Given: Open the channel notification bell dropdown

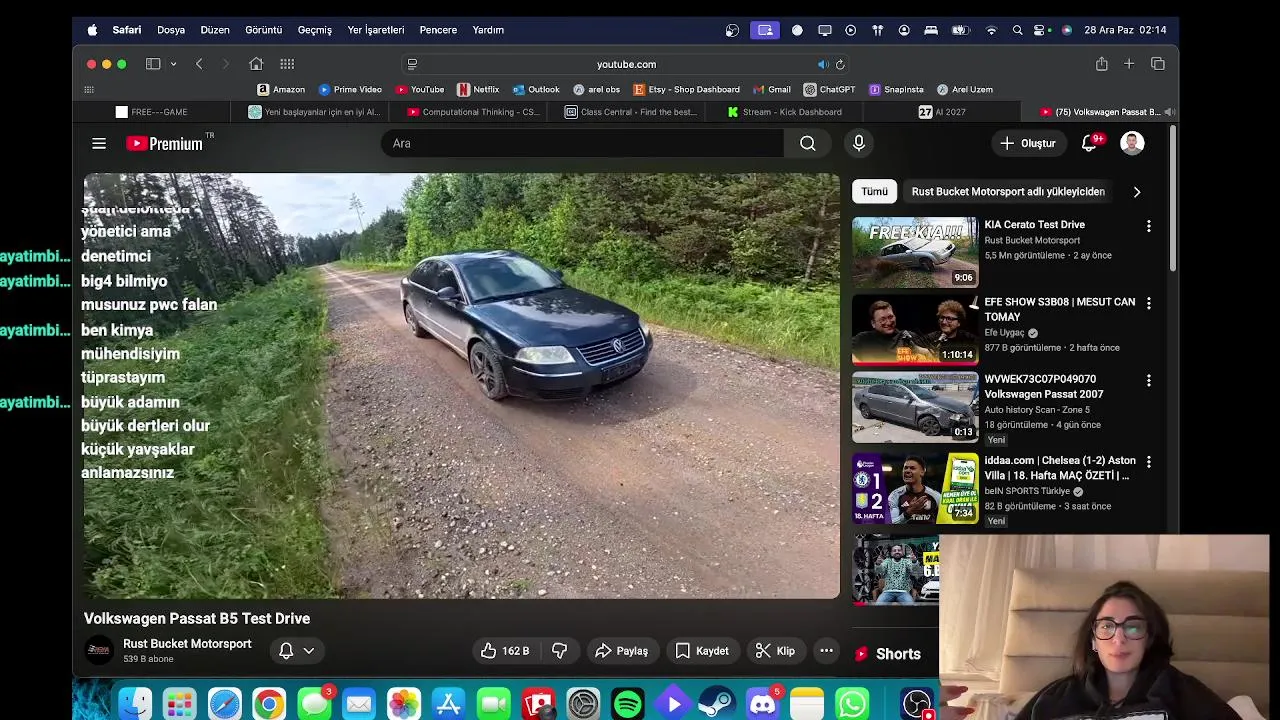Looking at the screenshot, I should 296,651.
